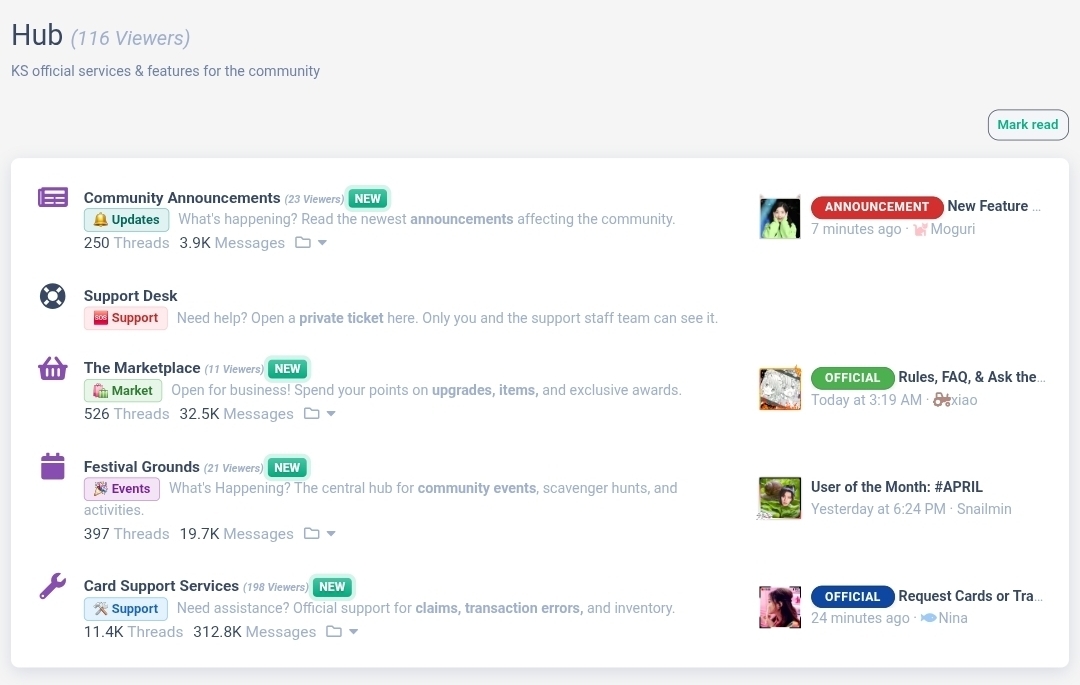Click the Mark read button
Viewport: 1080px width, 685px height.
click(x=1028, y=125)
